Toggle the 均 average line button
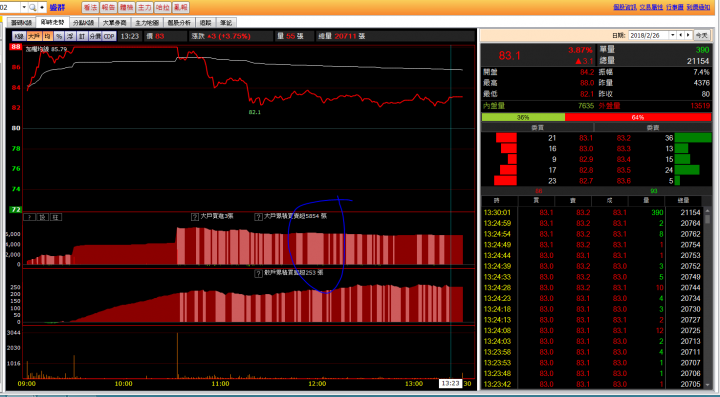720x397 pixels. [x=47, y=36]
